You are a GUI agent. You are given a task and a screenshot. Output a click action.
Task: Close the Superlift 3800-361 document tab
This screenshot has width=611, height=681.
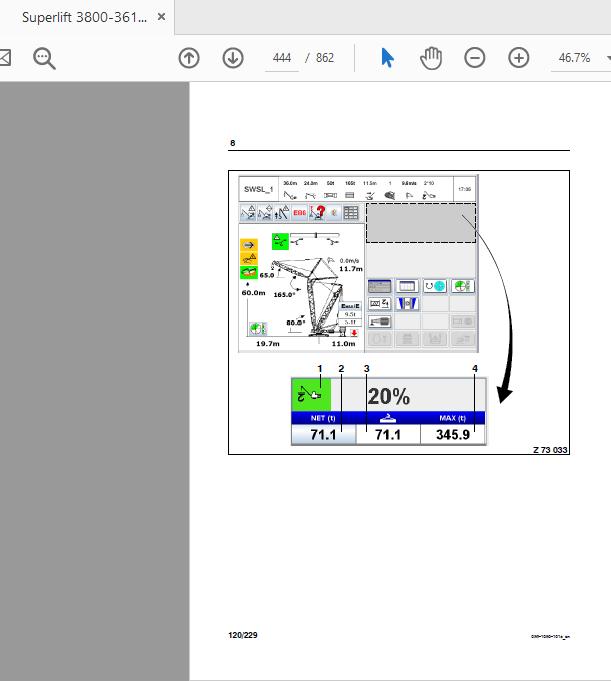[161, 17]
